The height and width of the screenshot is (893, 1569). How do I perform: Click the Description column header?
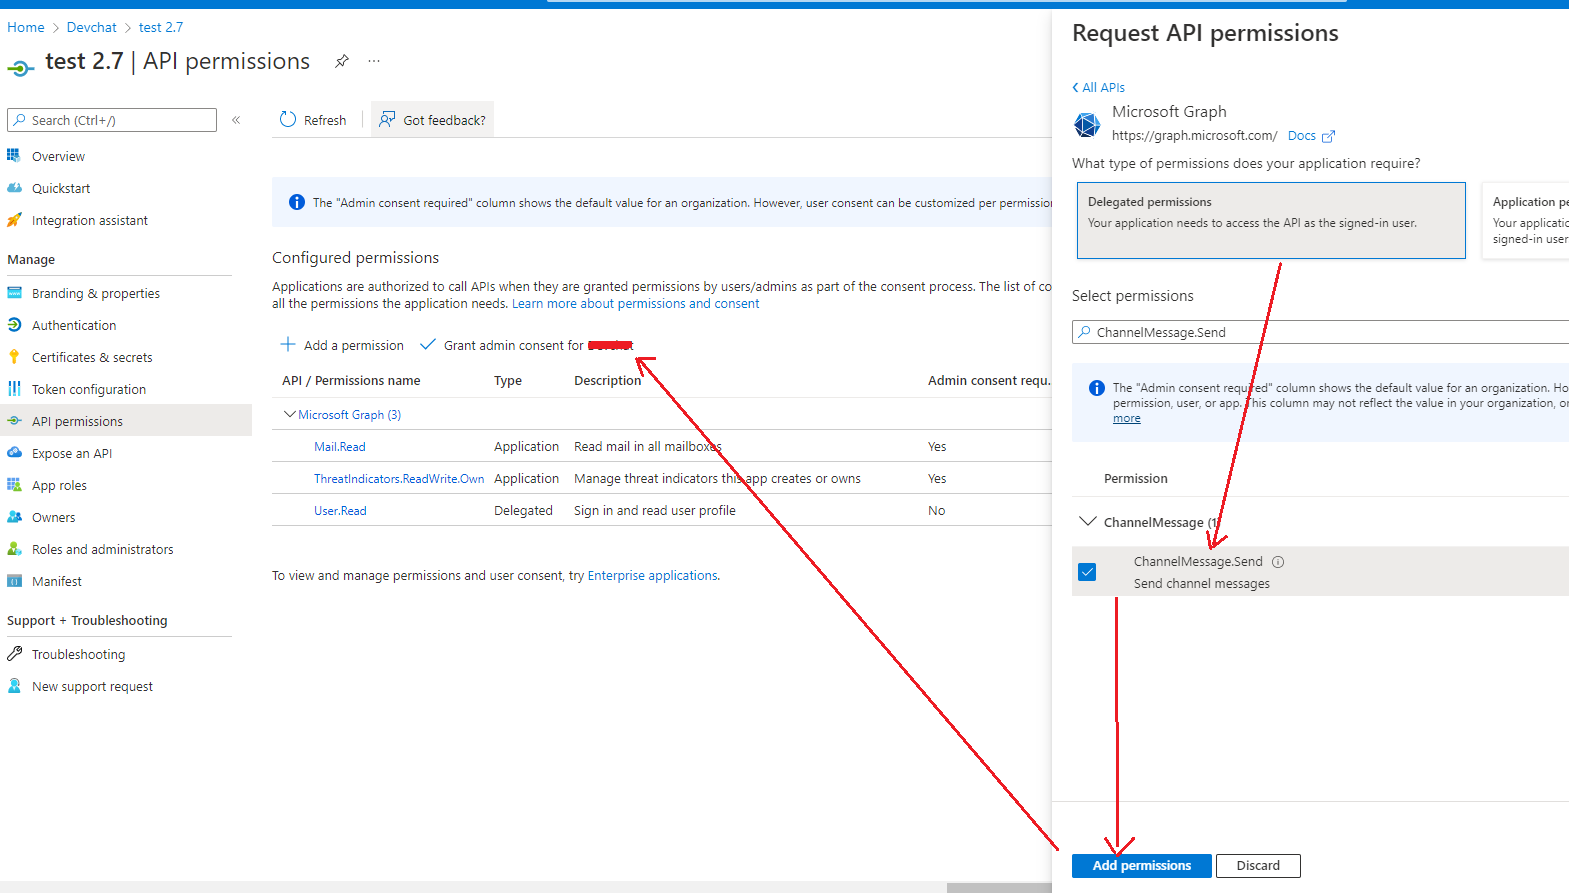(608, 381)
